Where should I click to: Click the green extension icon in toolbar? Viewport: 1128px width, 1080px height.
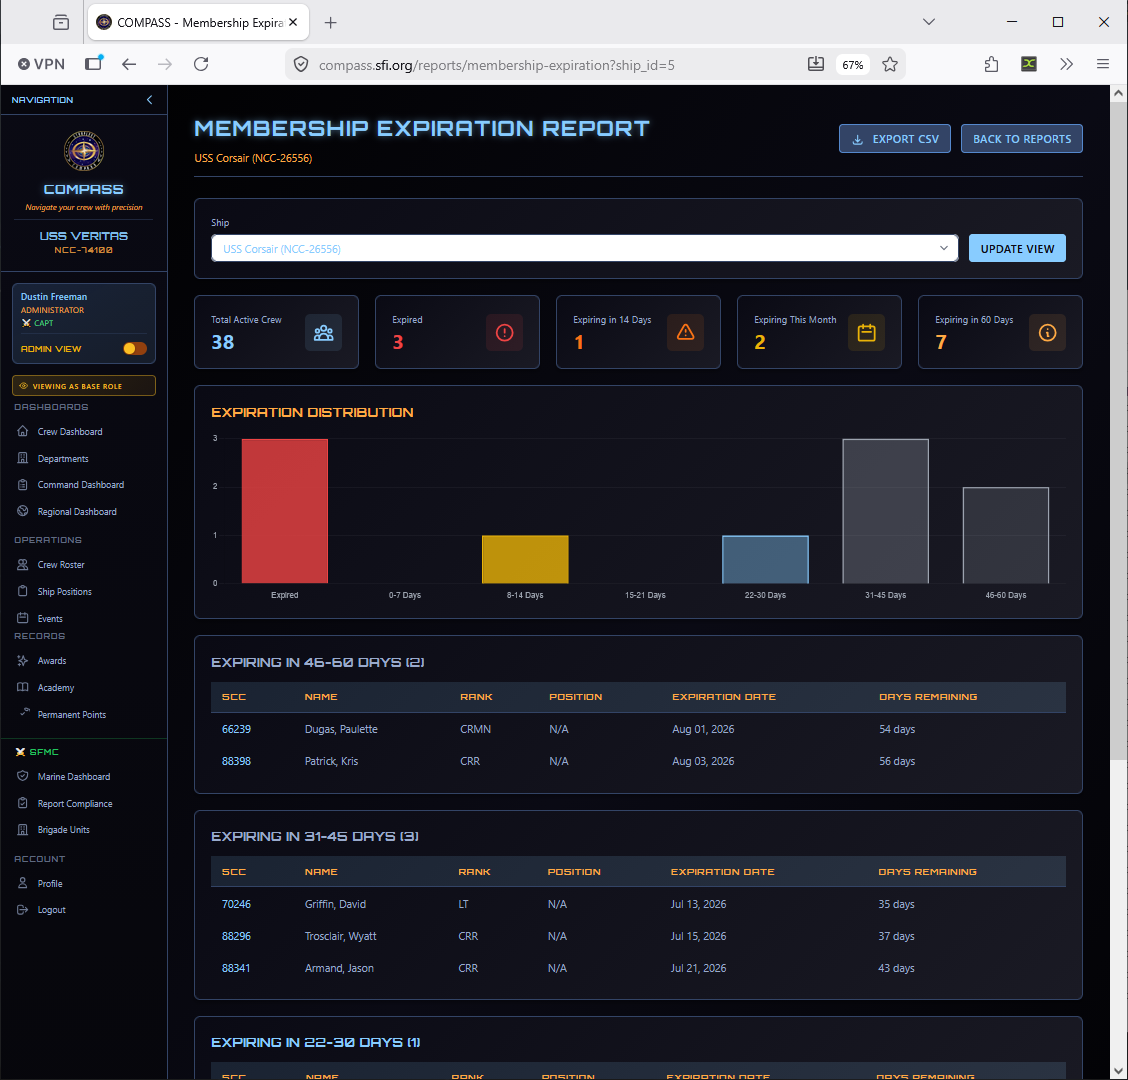pyautogui.click(x=1029, y=64)
